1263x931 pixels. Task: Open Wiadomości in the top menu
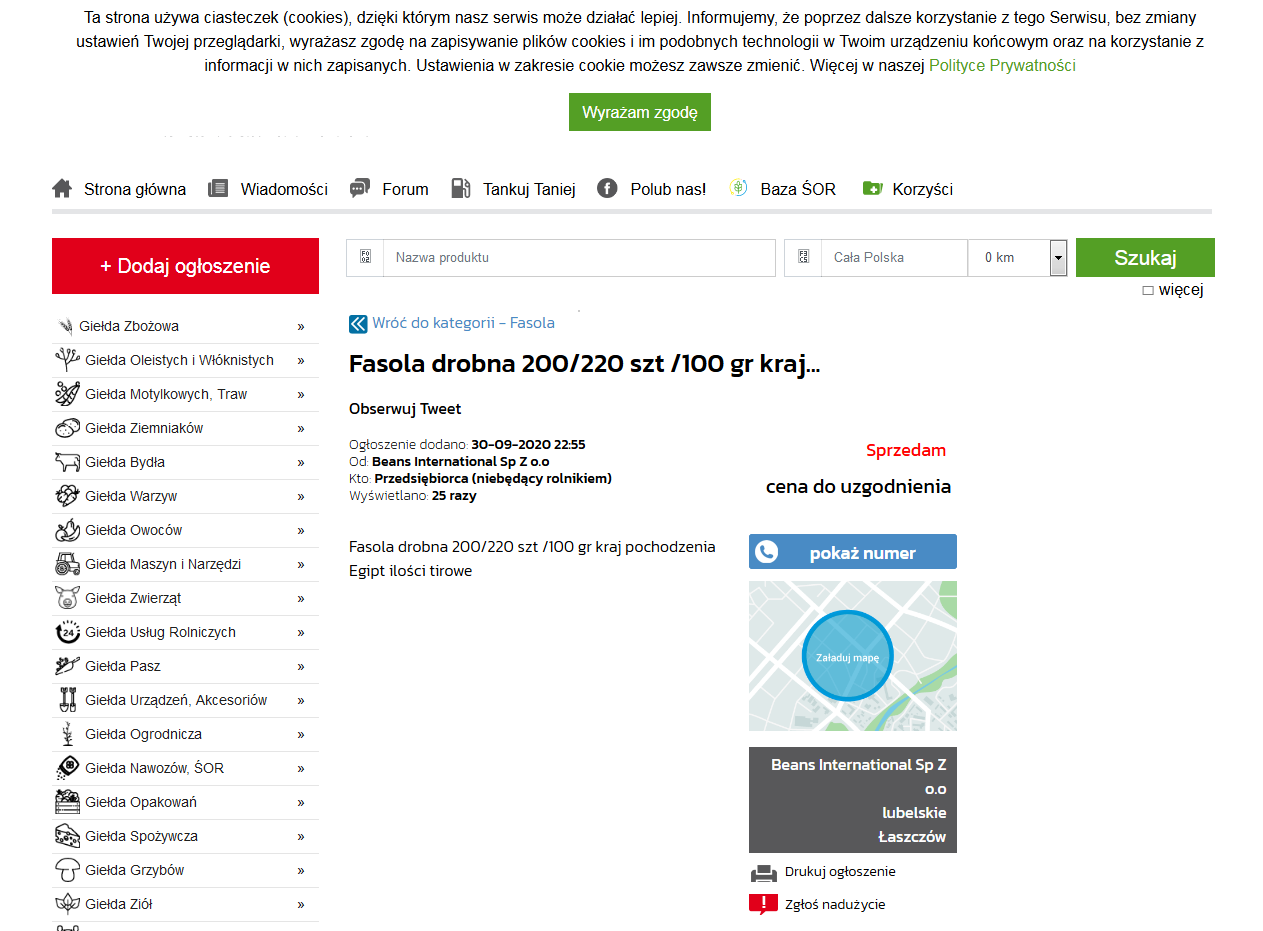(283, 189)
